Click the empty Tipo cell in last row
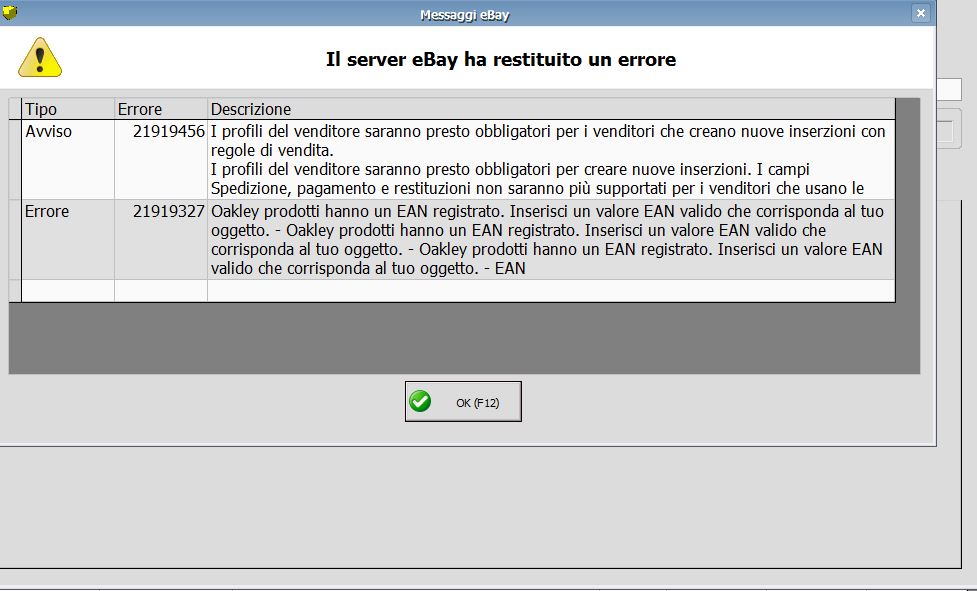Image resolution: width=977 pixels, height=591 pixels. [x=68, y=291]
